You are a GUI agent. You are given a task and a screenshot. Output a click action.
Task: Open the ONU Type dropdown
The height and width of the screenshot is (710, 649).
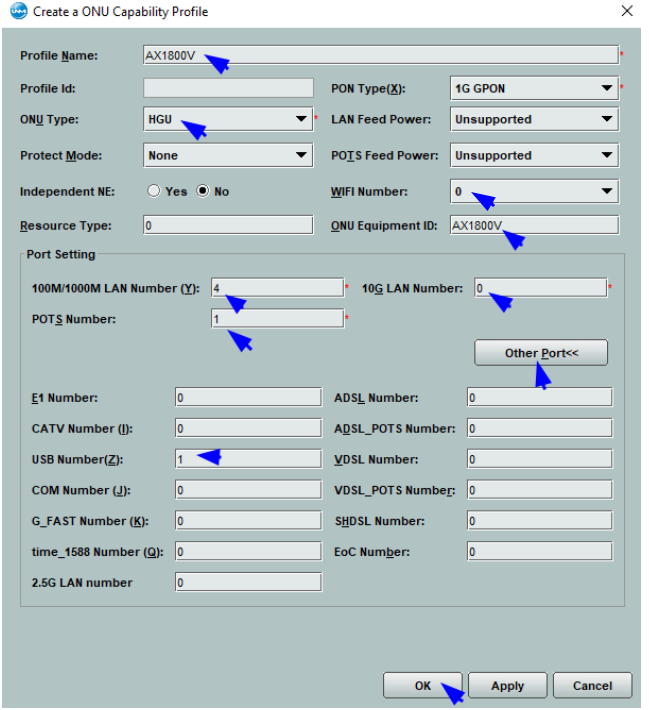point(228,119)
